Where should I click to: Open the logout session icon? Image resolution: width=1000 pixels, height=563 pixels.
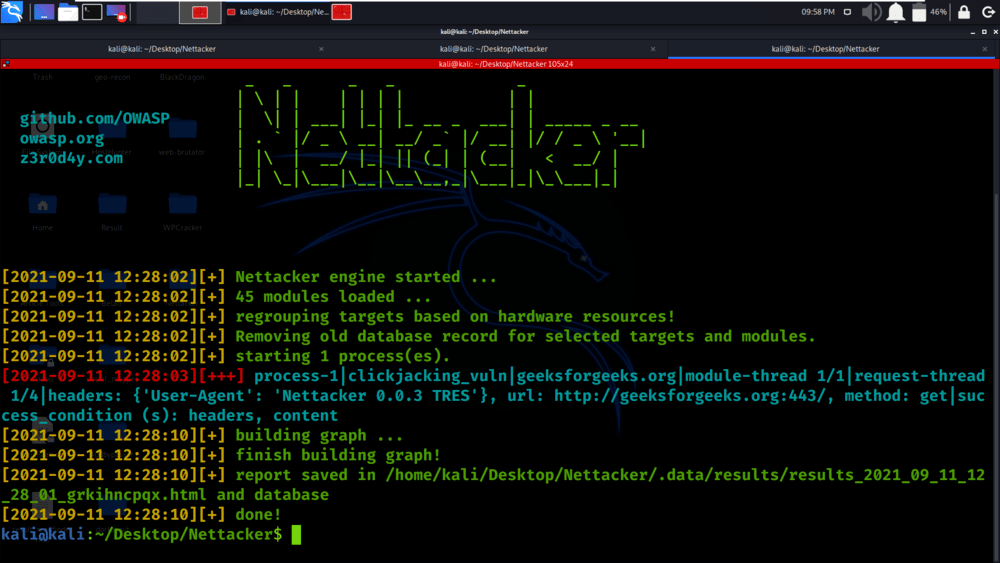click(987, 12)
